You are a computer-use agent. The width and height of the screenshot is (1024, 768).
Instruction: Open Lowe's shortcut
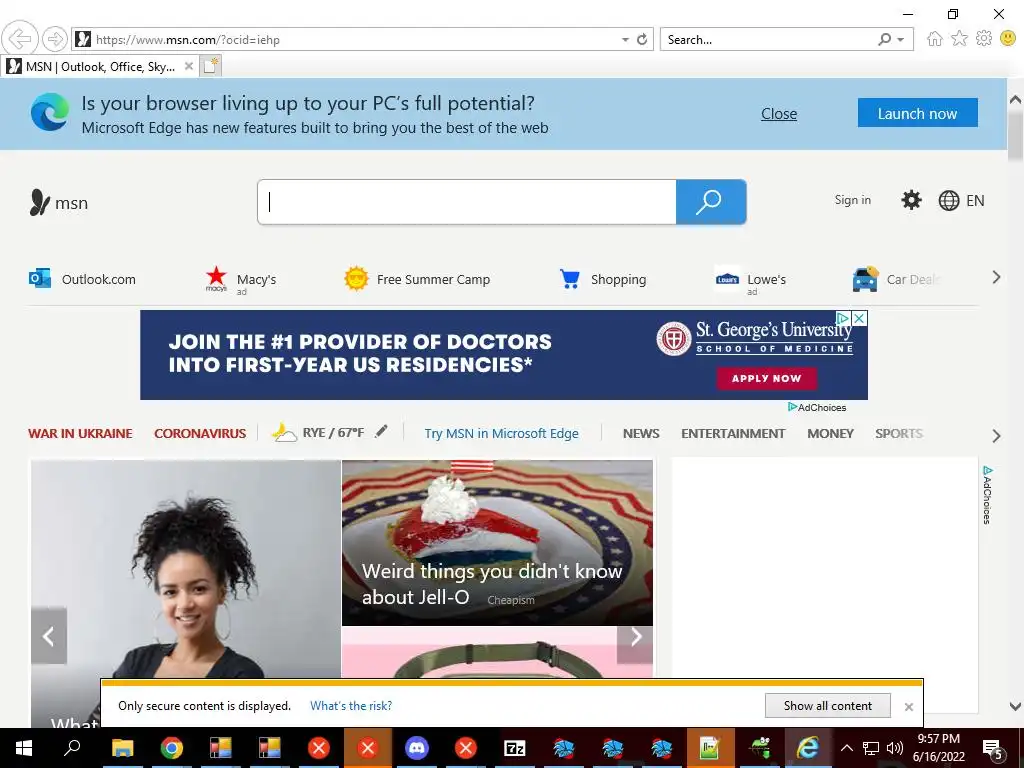[750, 280]
